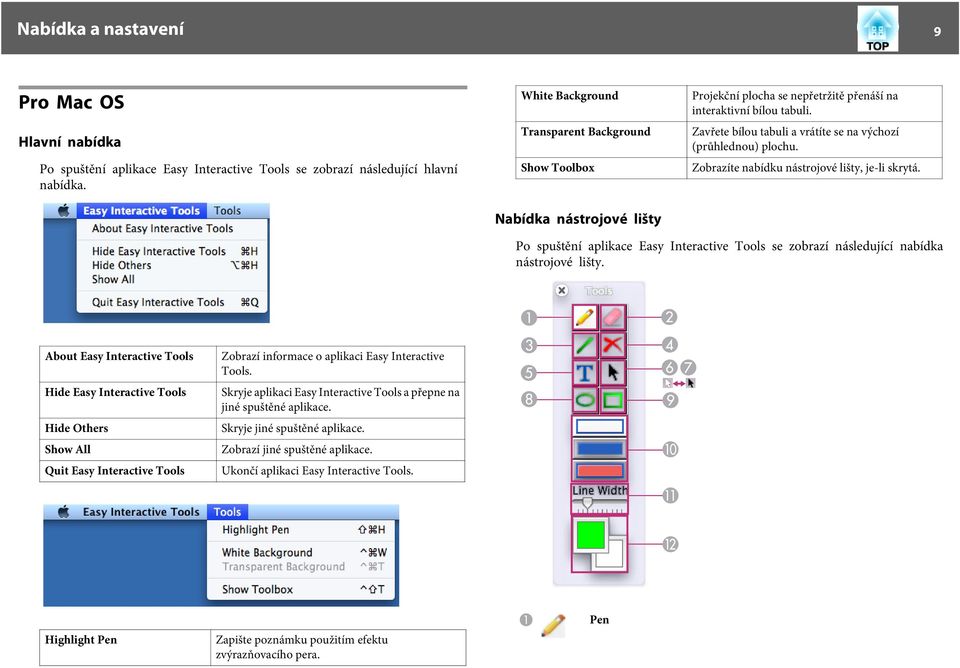Open the highlighted Easy Interactive Tools menu title
The width and height of the screenshot is (960, 668).
point(141,211)
